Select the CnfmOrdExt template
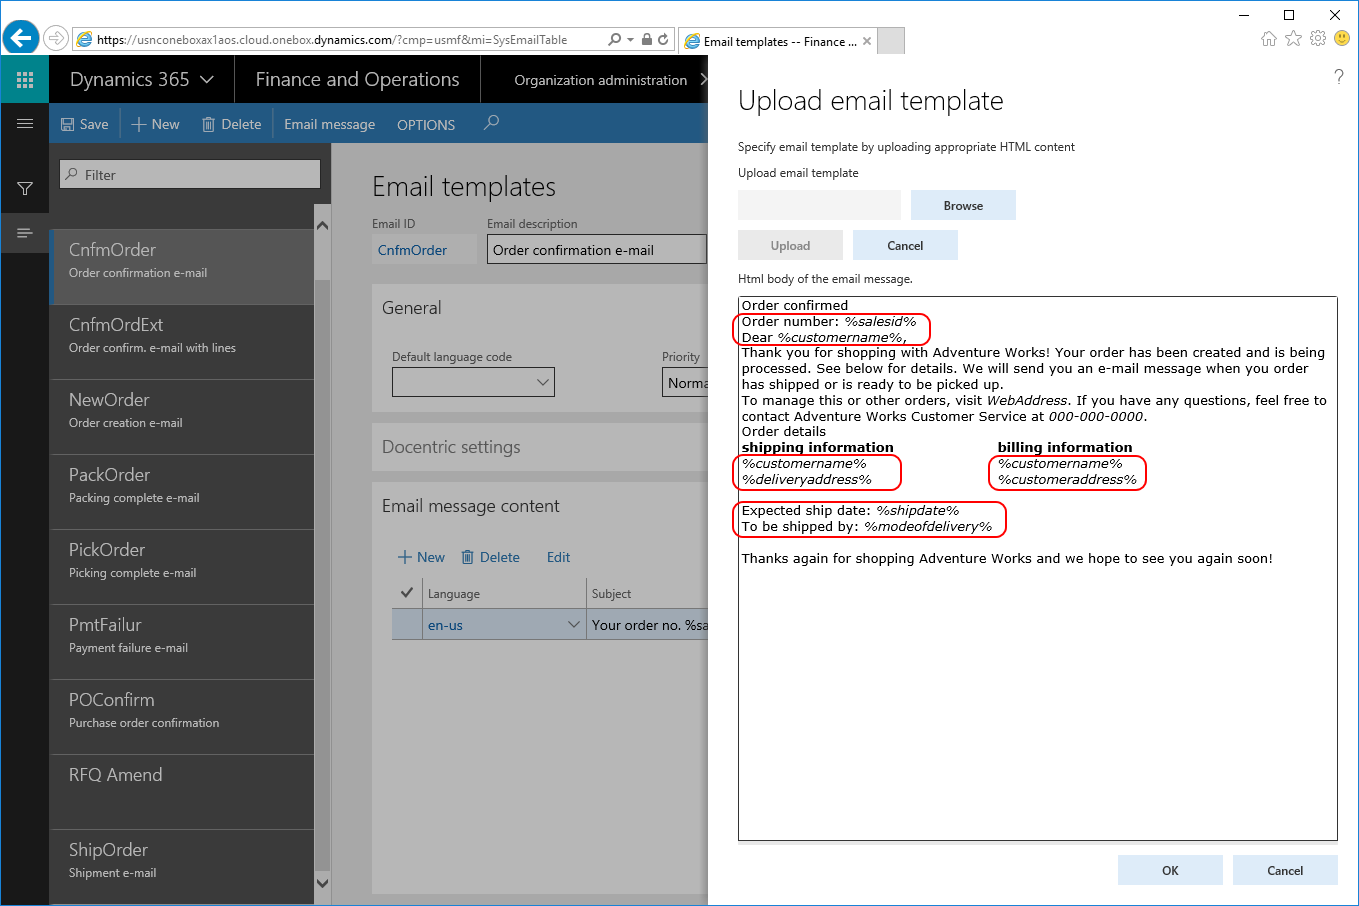The image size is (1359, 906). (x=182, y=342)
